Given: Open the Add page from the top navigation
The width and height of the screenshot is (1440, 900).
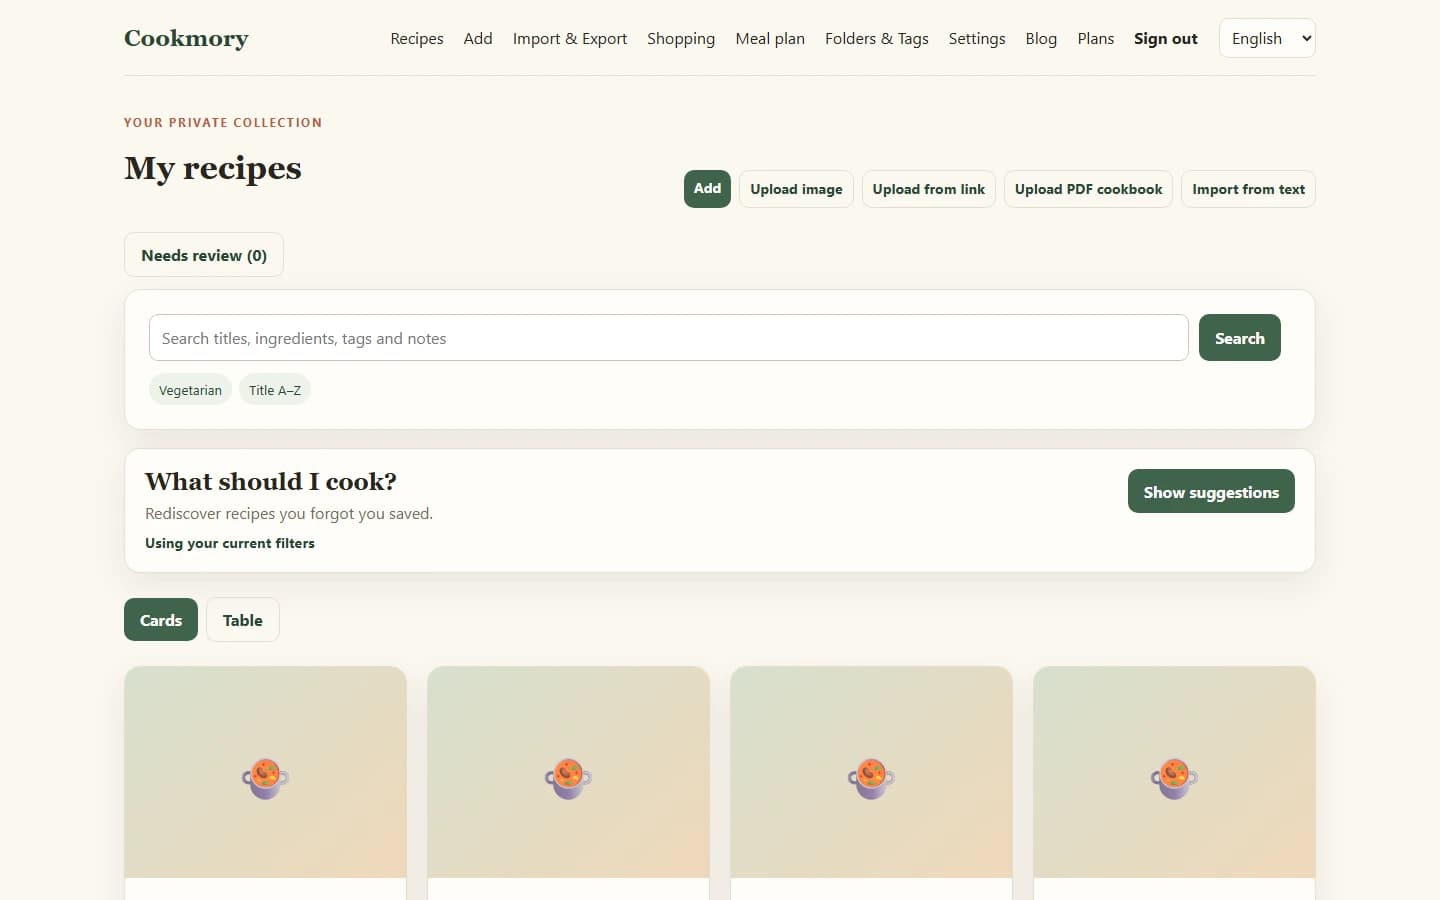Looking at the screenshot, I should (478, 38).
